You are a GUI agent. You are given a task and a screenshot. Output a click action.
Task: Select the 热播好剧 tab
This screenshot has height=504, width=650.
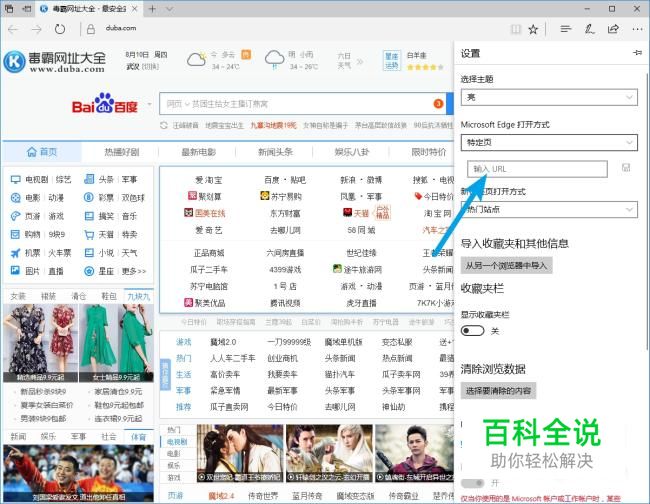pos(121,152)
